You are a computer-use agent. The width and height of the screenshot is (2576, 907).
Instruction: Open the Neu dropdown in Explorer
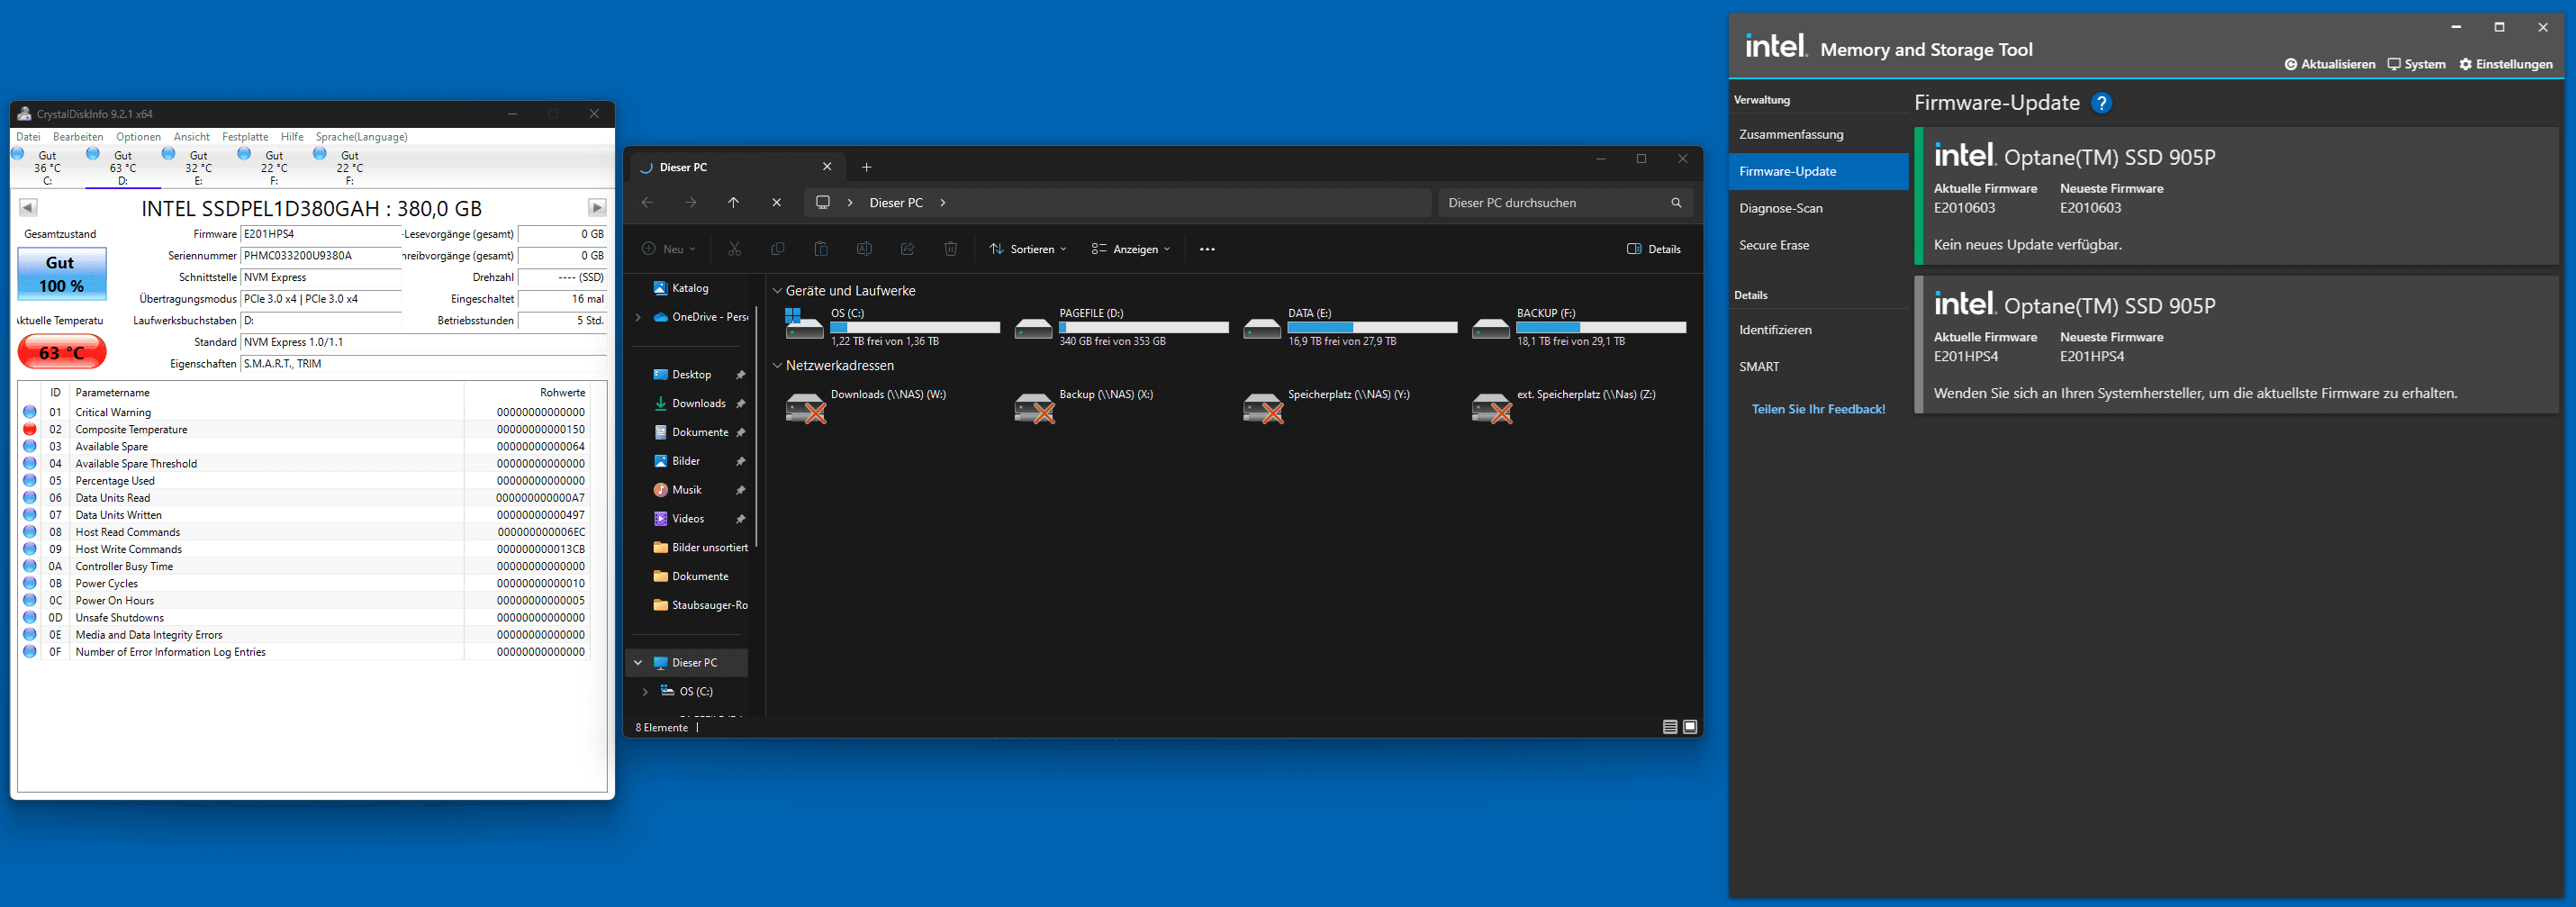tap(668, 249)
